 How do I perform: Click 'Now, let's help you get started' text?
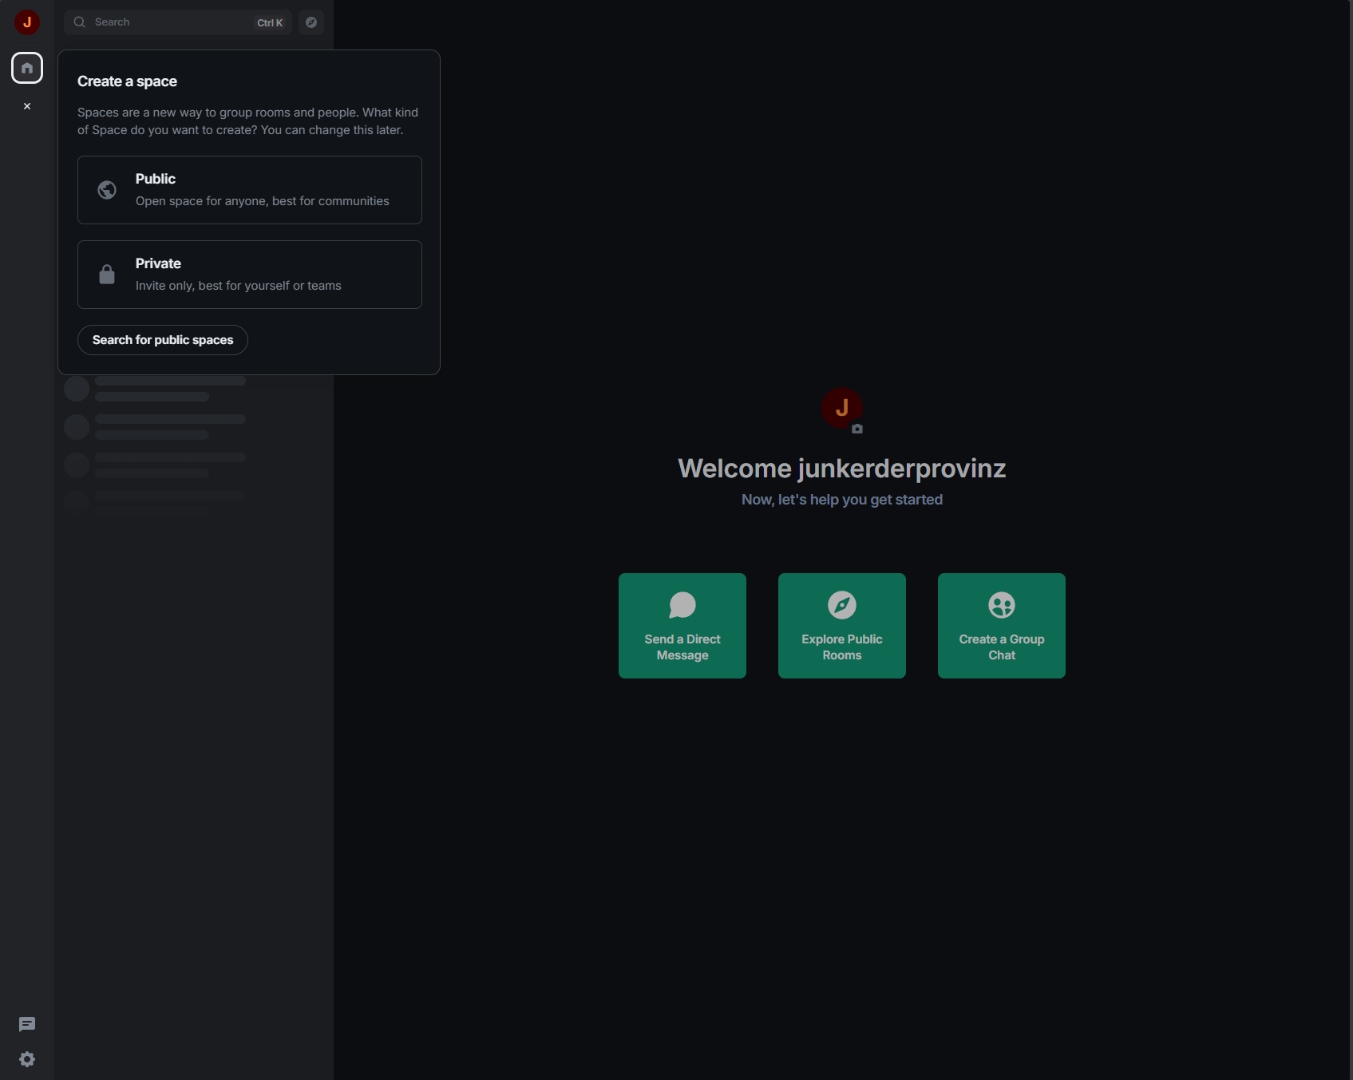[842, 499]
